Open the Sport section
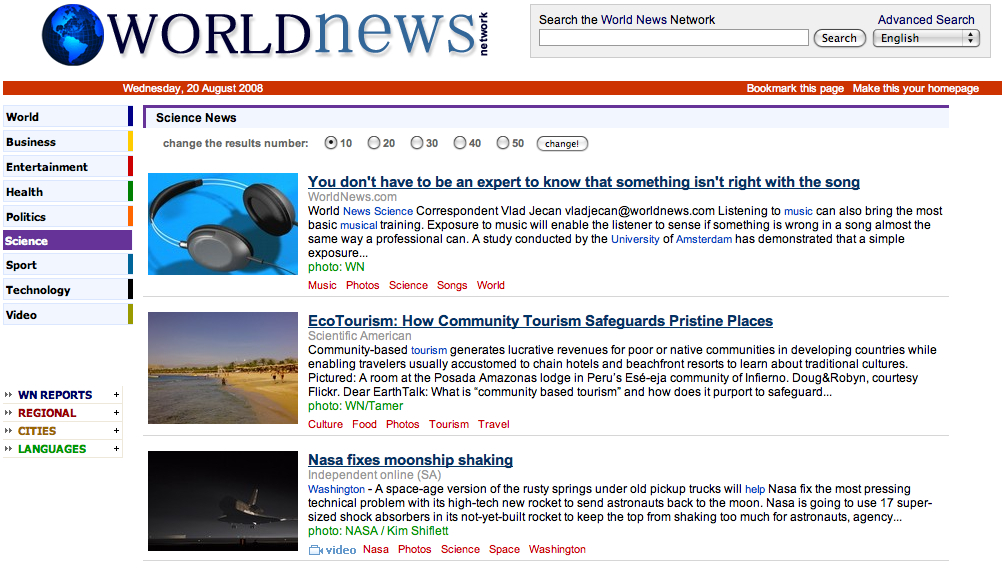1002x571 pixels. (x=68, y=264)
